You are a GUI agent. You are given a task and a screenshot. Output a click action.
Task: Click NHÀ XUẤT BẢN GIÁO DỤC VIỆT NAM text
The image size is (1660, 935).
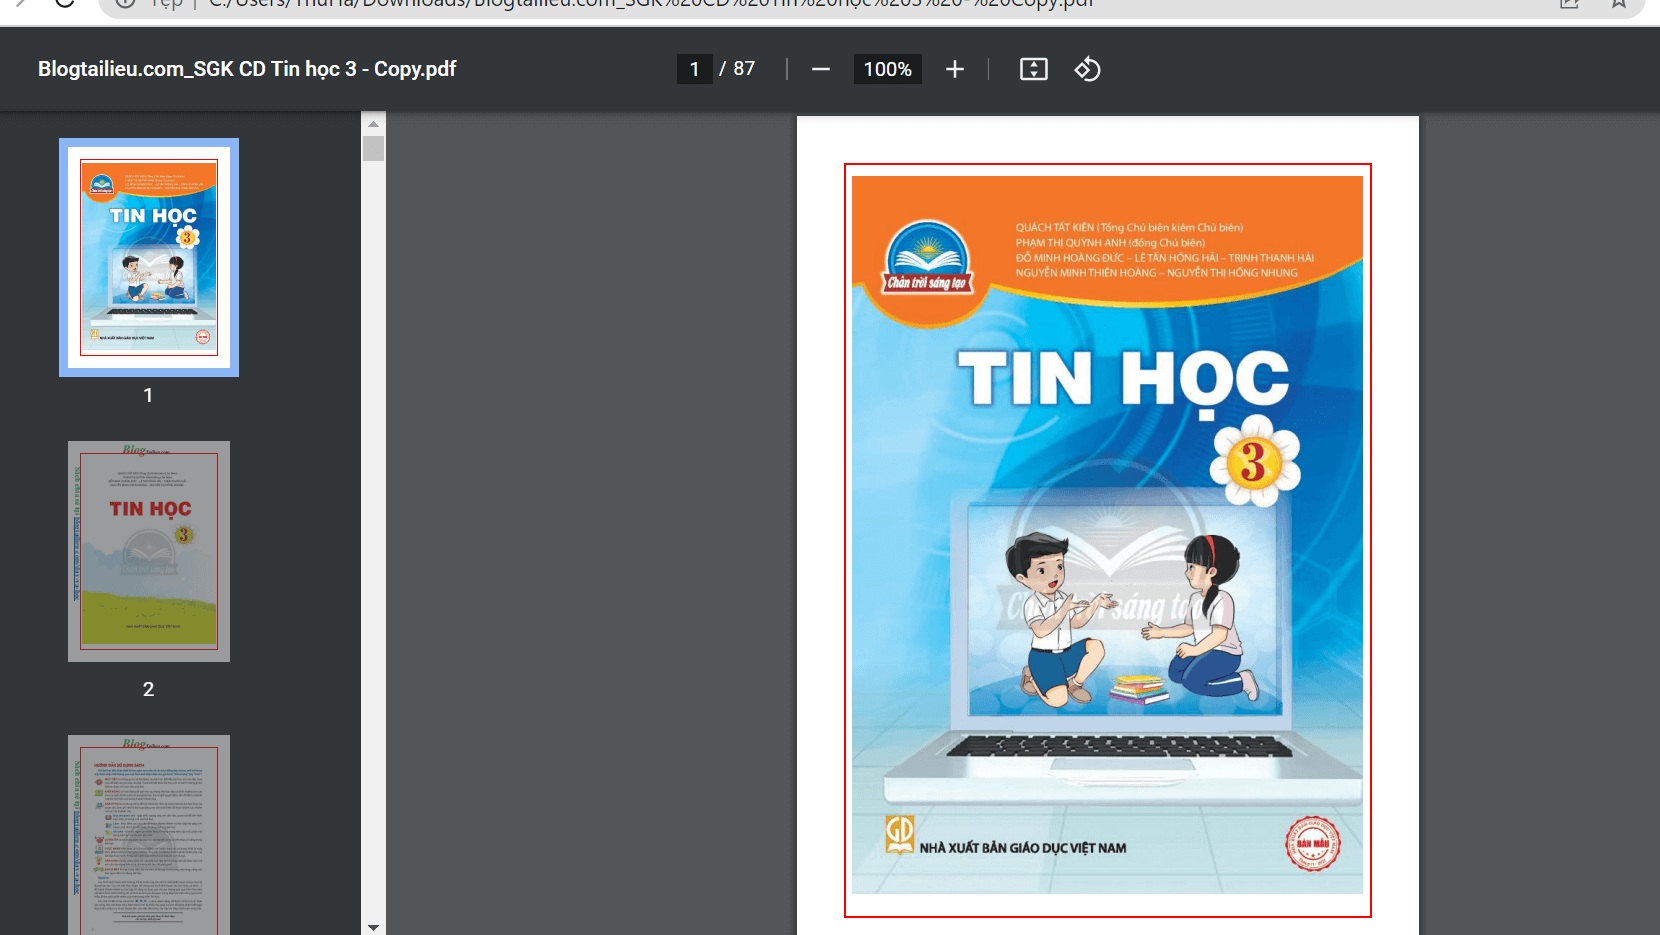pos(1023,848)
